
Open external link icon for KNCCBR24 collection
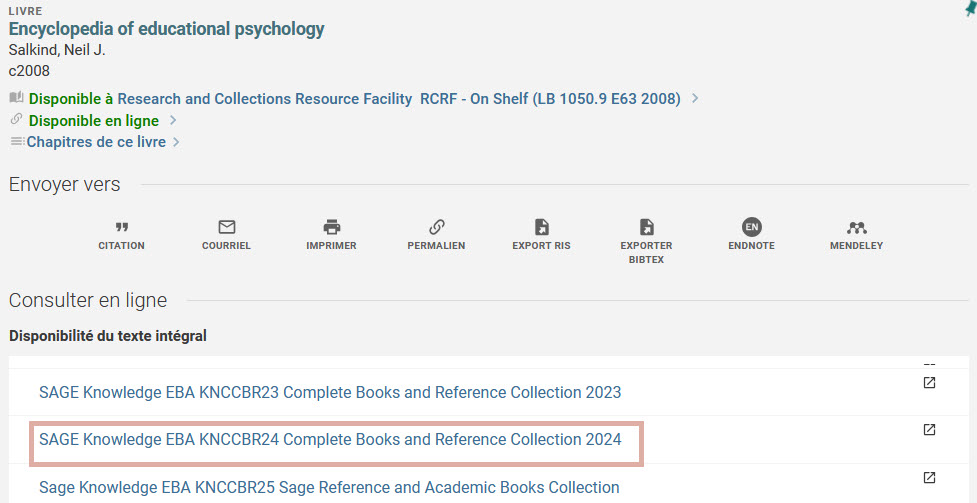(929, 430)
